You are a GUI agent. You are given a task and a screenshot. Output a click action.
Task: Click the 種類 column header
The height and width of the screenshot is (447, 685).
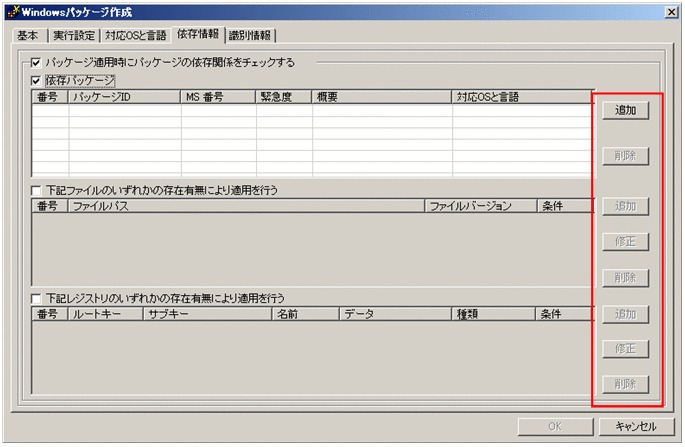pos(494,314)
